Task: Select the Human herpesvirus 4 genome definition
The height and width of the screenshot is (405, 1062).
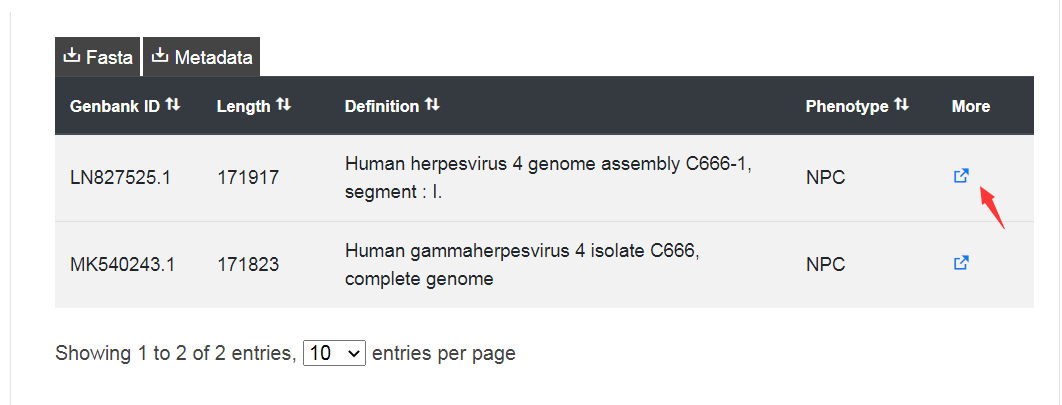Action: 549,178
